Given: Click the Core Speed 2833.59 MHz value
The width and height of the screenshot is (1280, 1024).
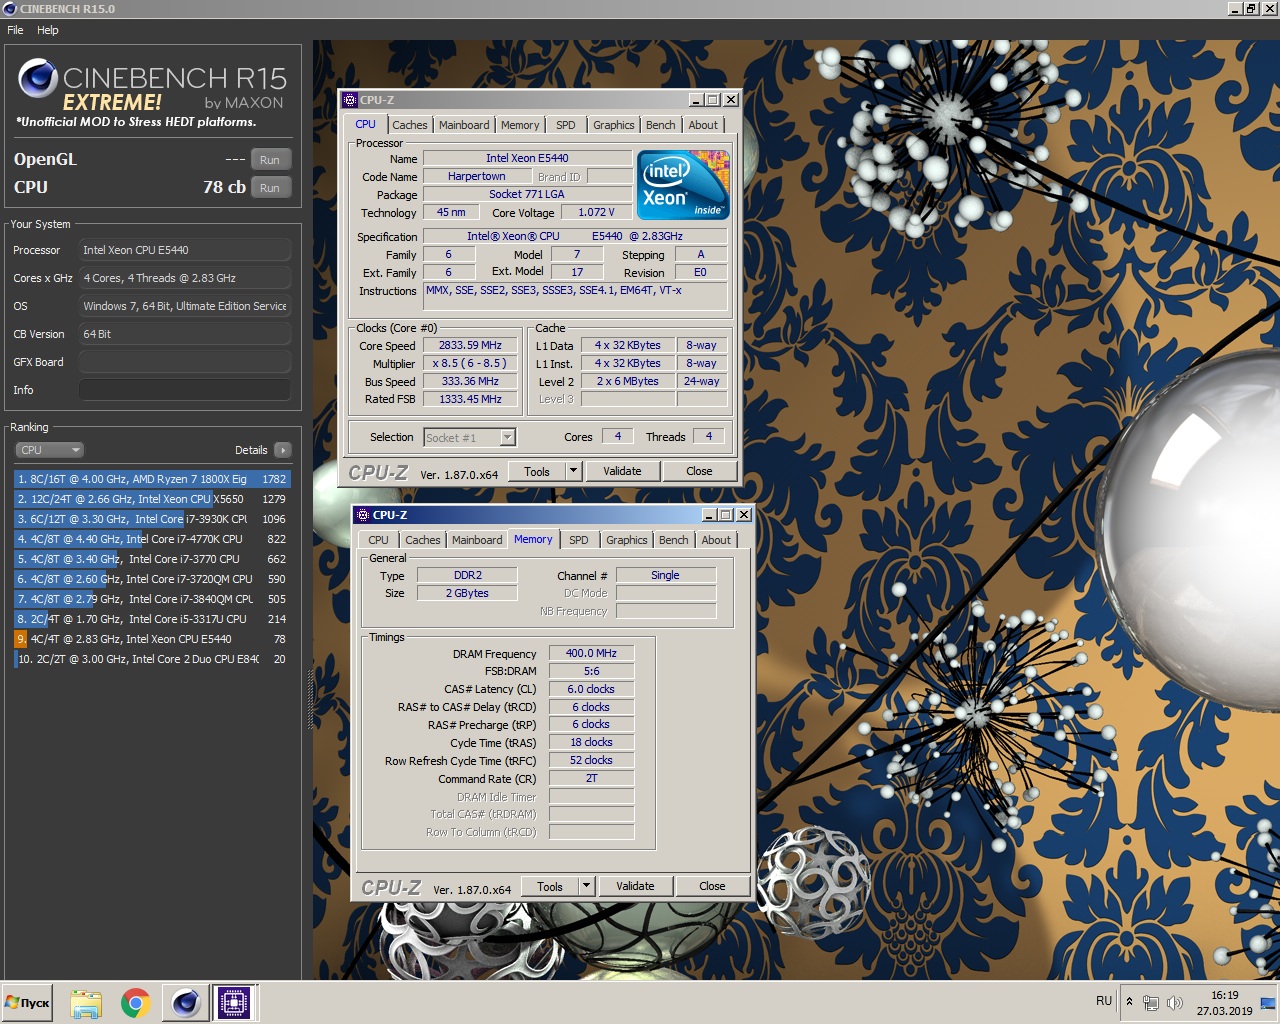Looking at the screenshot, I should tap(470, 345).
